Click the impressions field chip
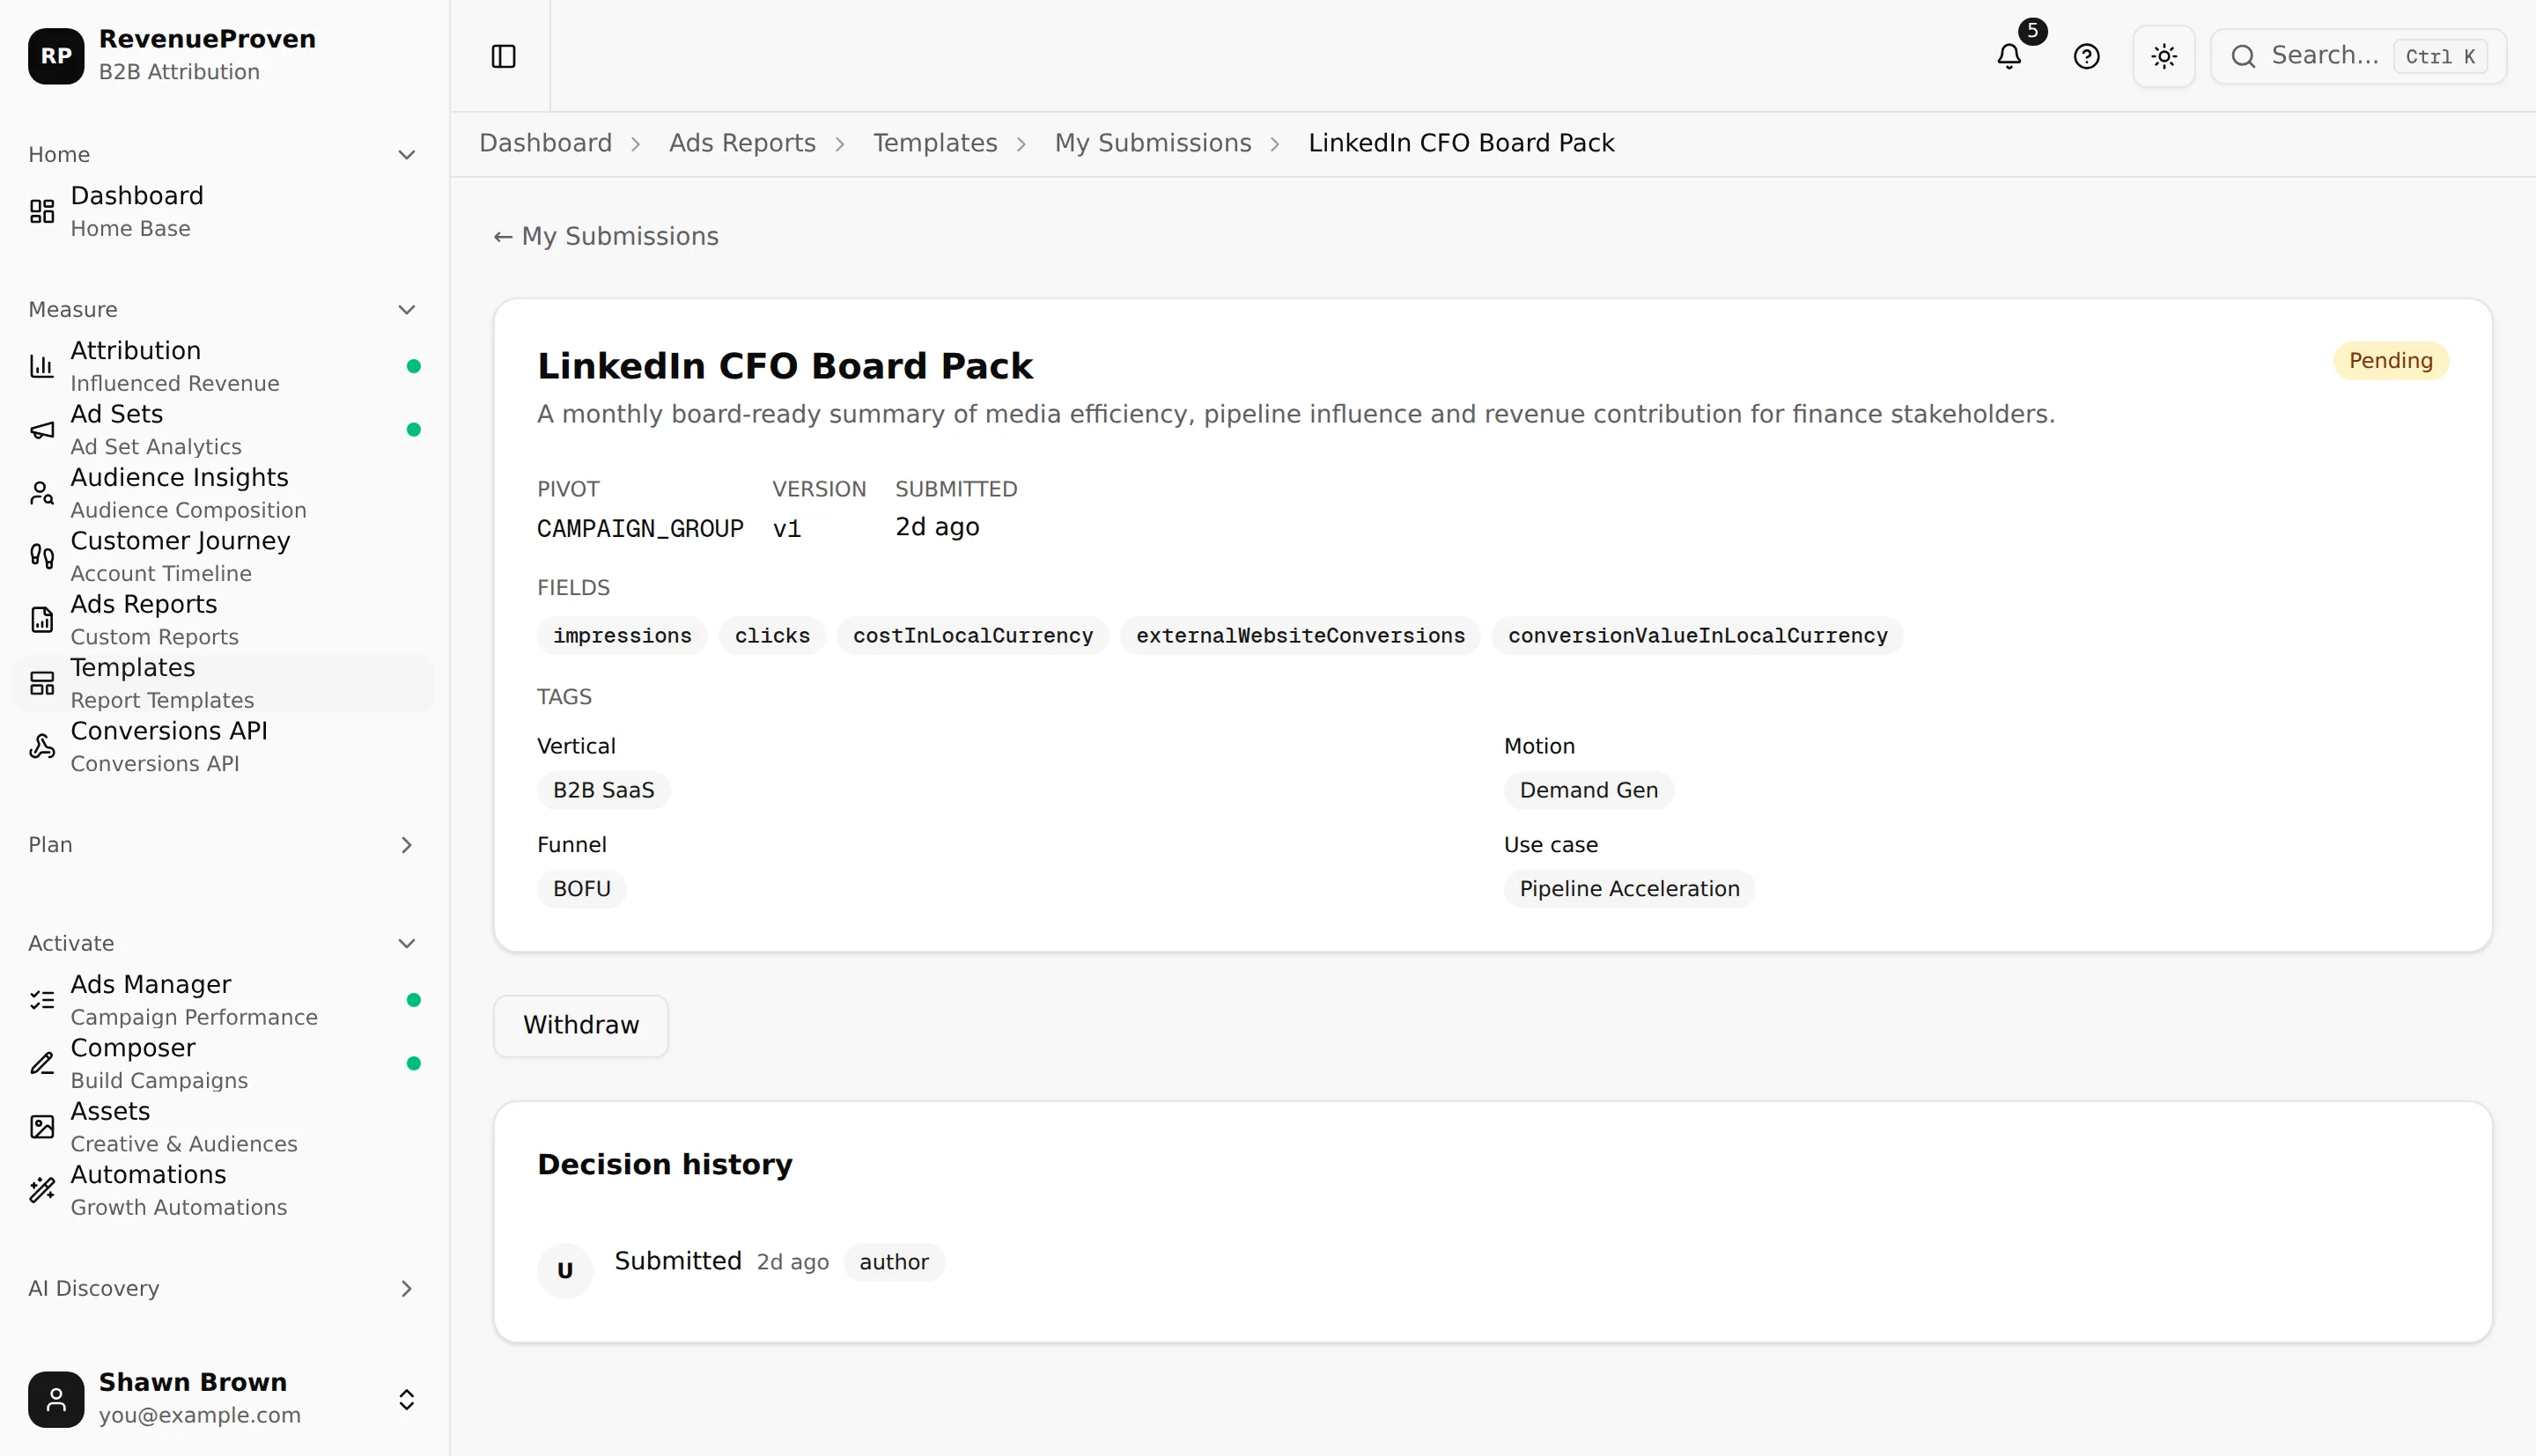The height and width of the screenshot is (1456, 2536). (622, 636)
